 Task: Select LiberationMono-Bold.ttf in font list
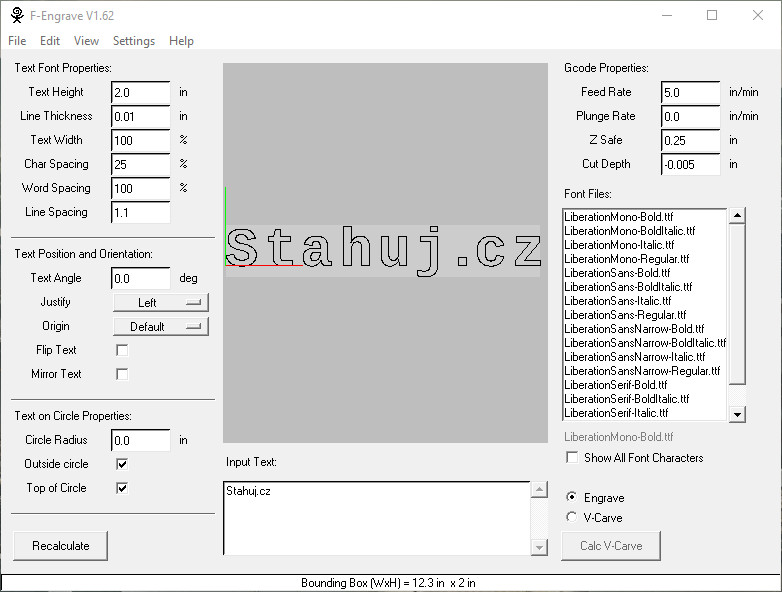click(x=644, y=217)
